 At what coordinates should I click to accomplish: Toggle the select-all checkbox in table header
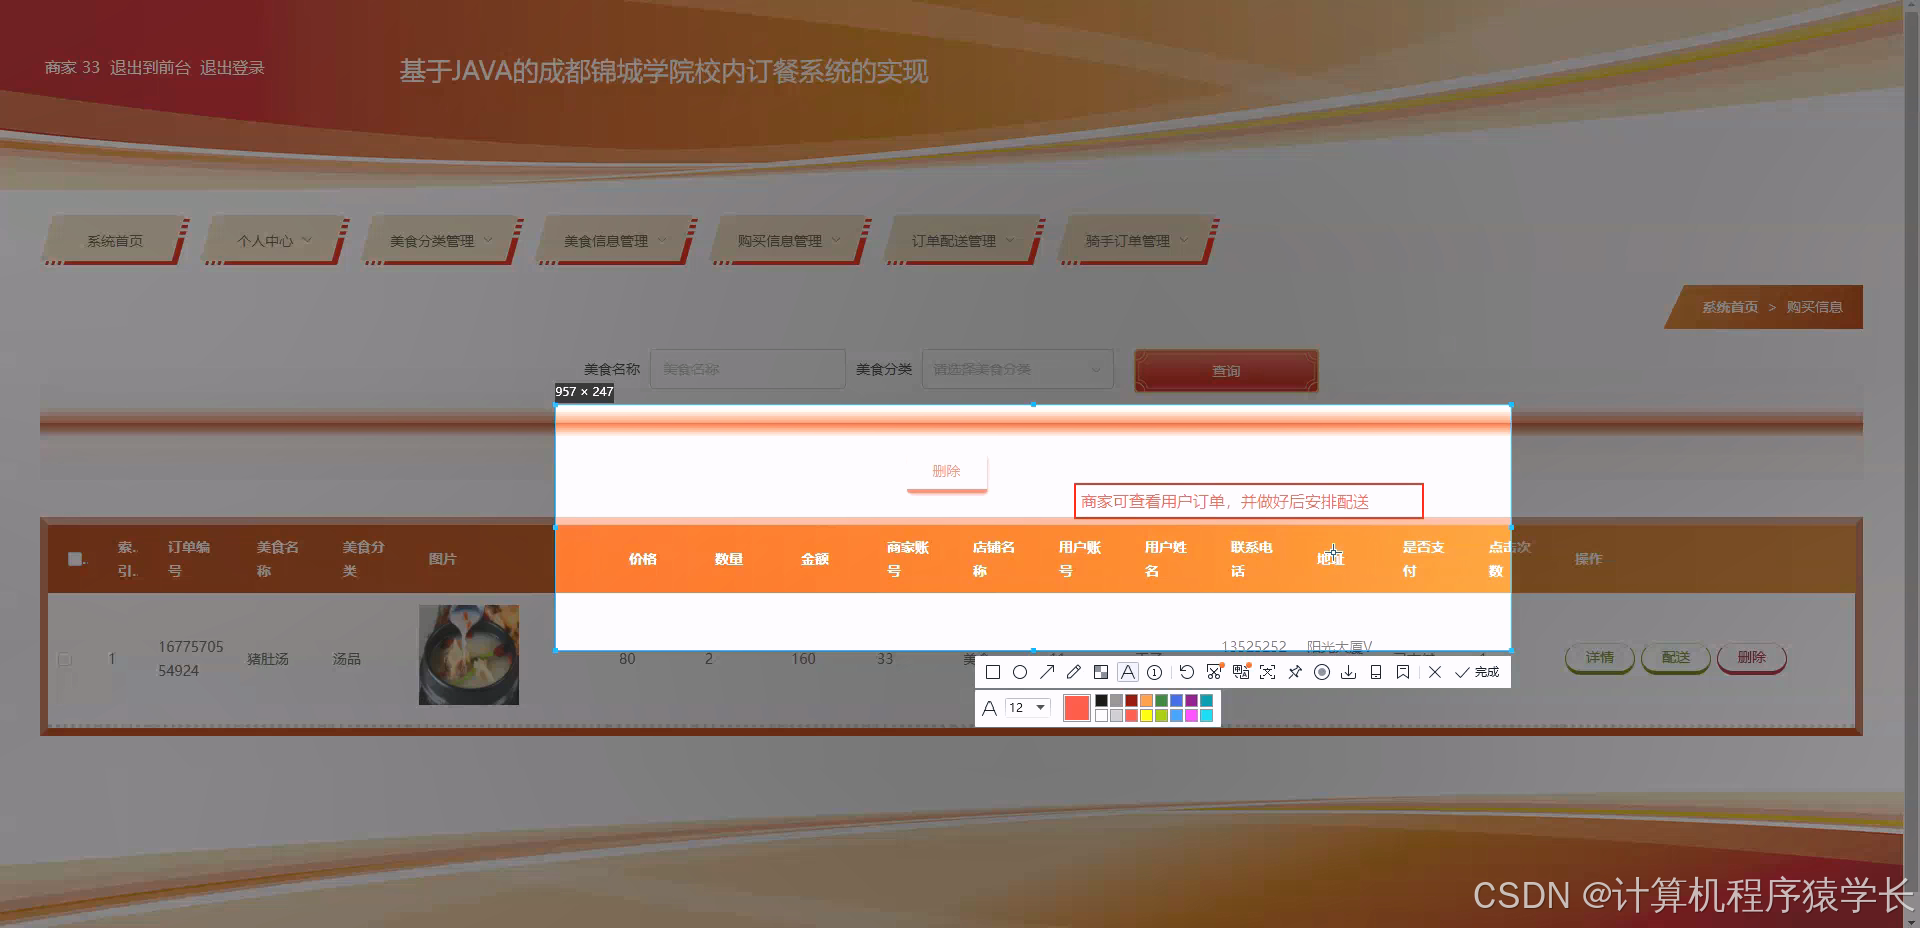[x=75, y=558]
